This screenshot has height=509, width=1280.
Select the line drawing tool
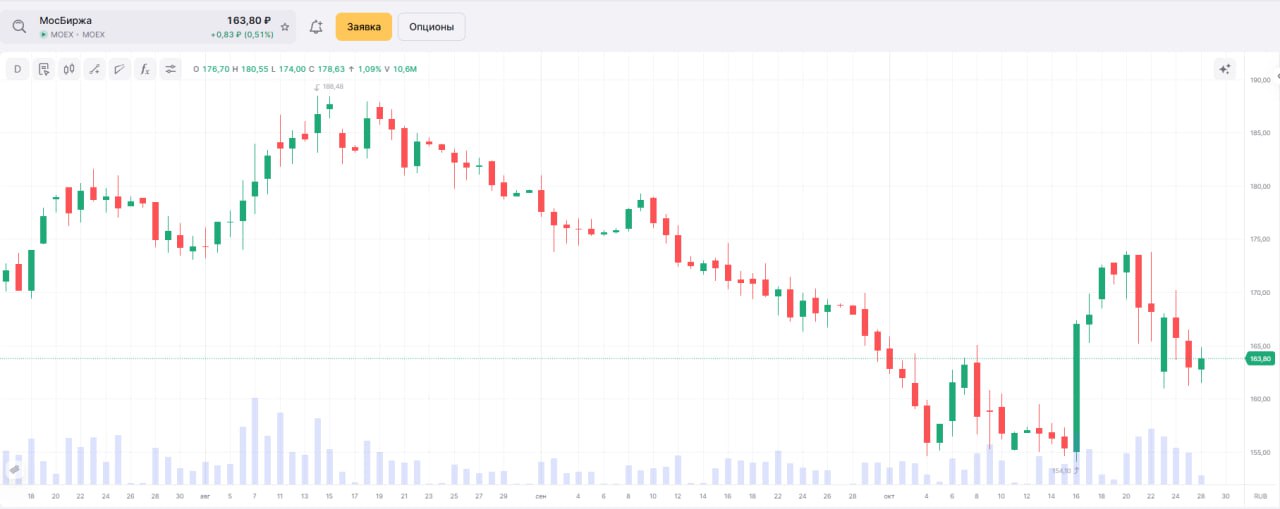[94, 69]
